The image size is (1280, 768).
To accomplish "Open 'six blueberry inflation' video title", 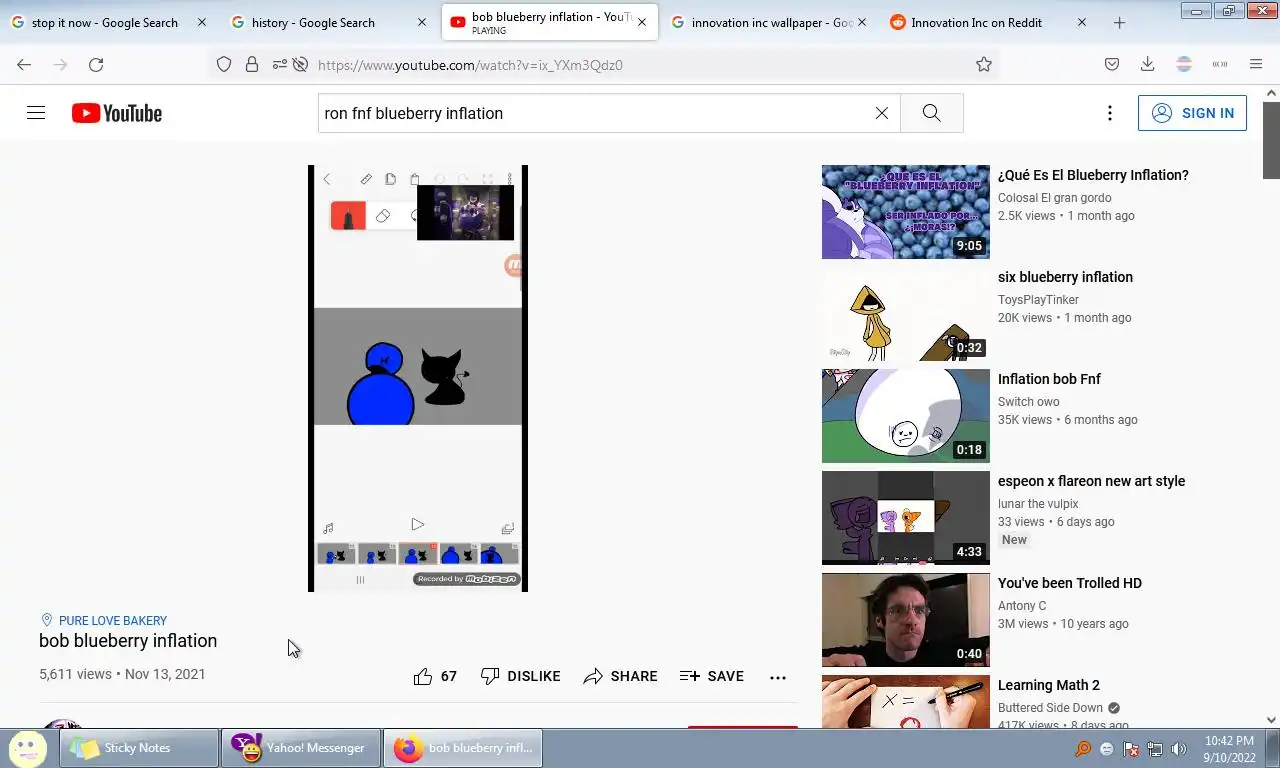I will click(1065, 277).
